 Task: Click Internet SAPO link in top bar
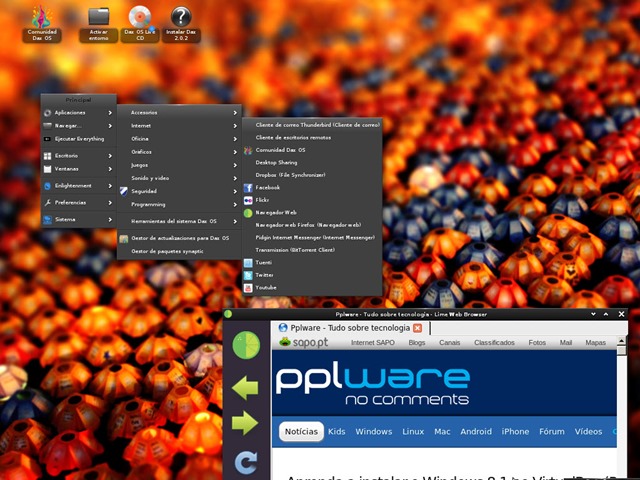coord(373,343)
